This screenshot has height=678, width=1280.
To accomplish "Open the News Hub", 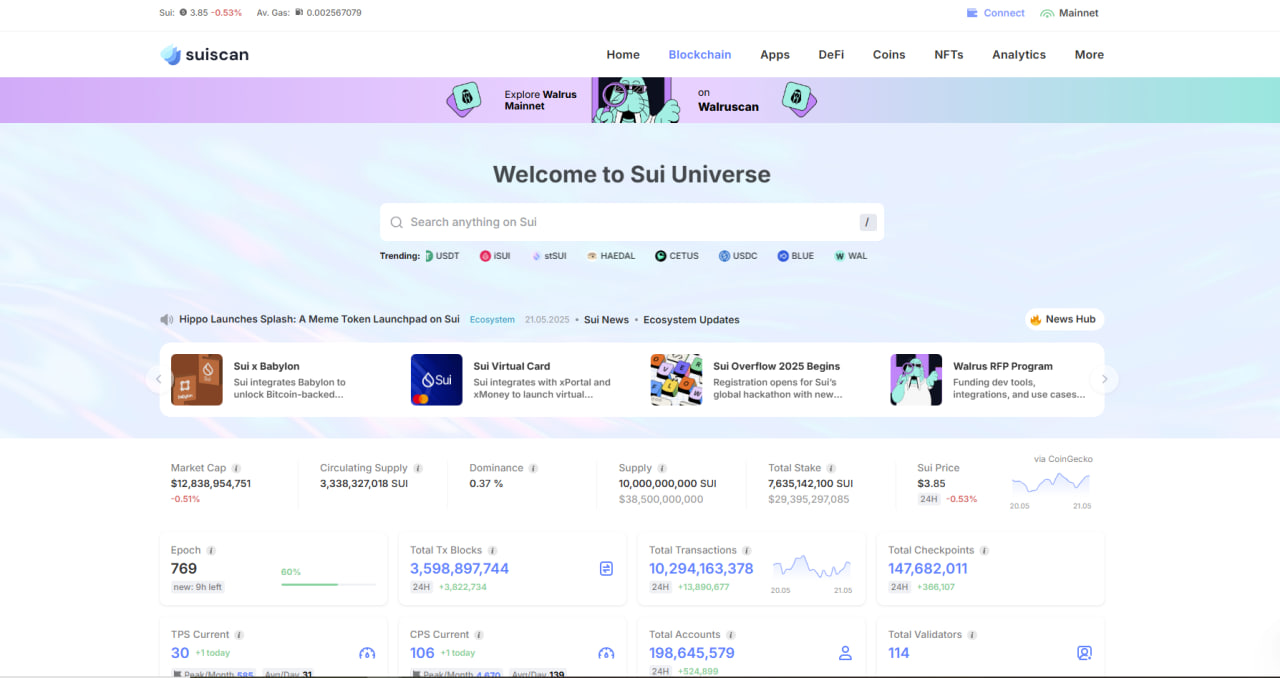I will tap(1064, 319).
